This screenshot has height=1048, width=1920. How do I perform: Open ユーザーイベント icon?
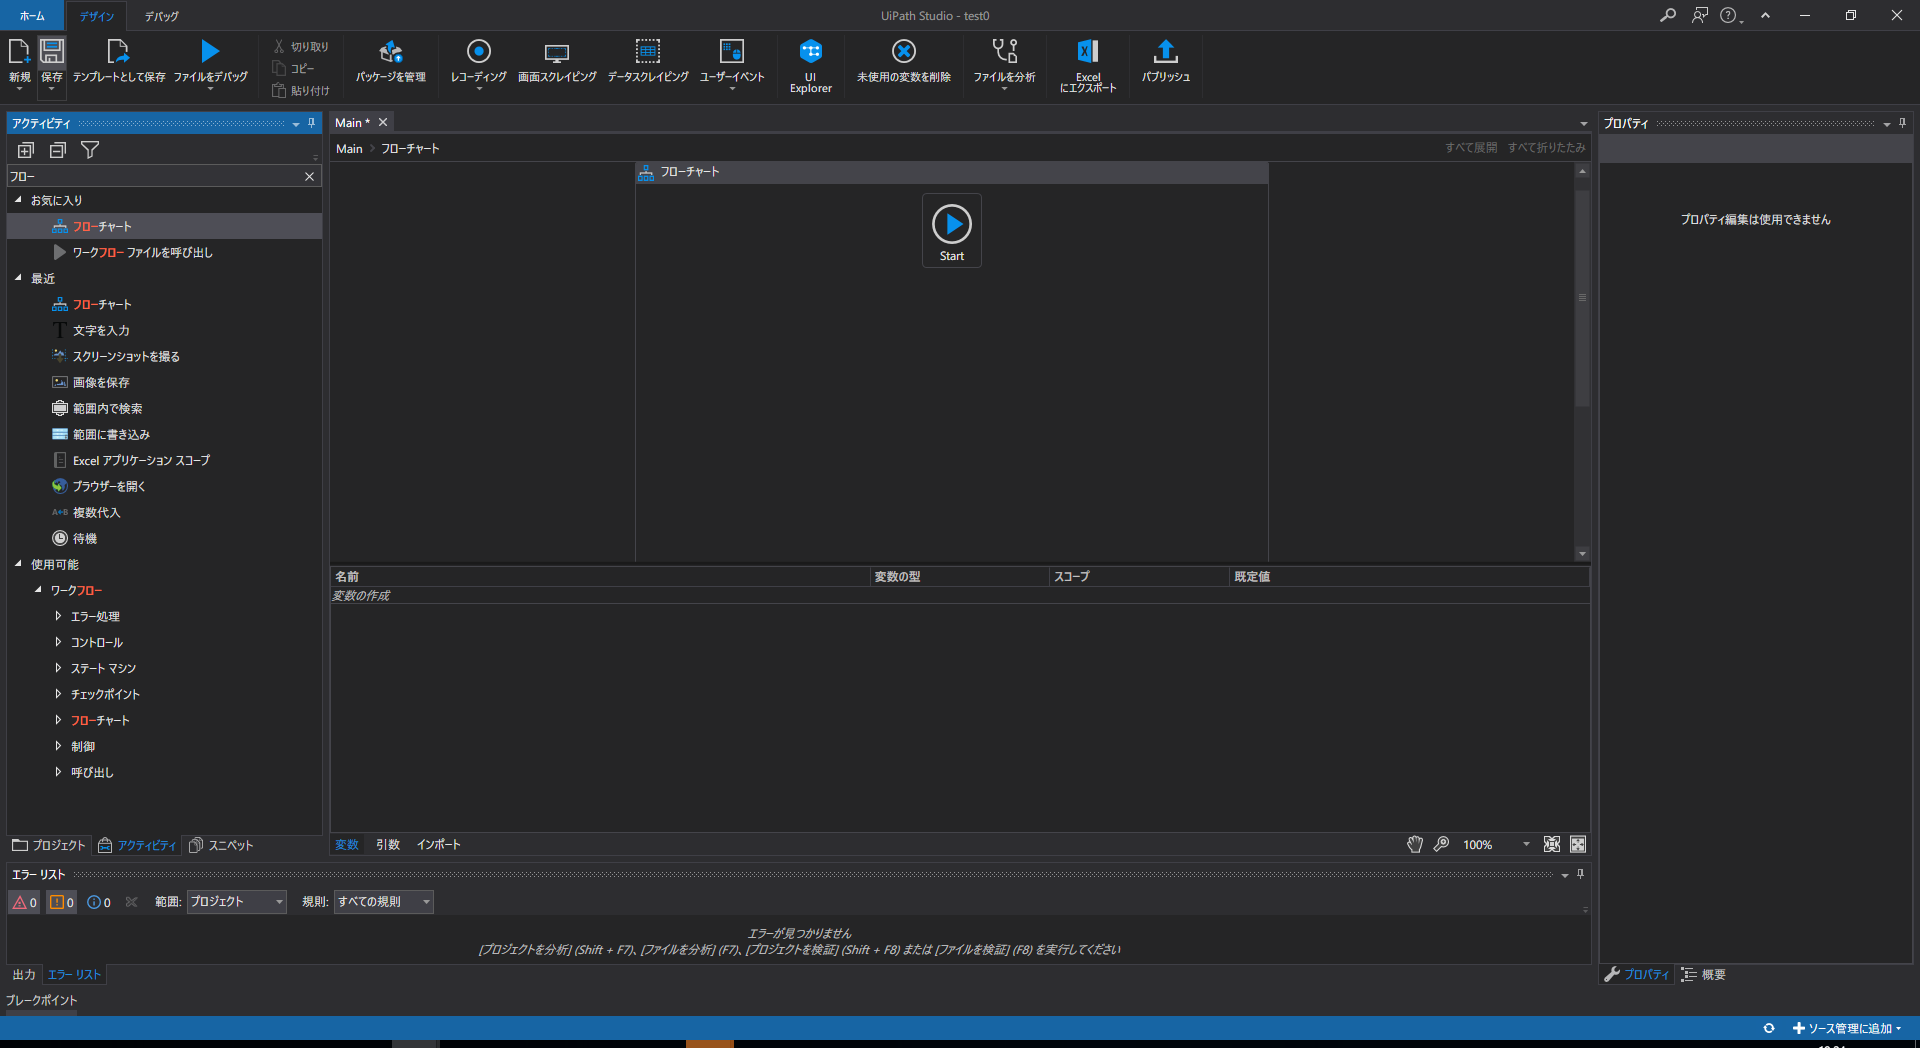click(x=732, y=51)
